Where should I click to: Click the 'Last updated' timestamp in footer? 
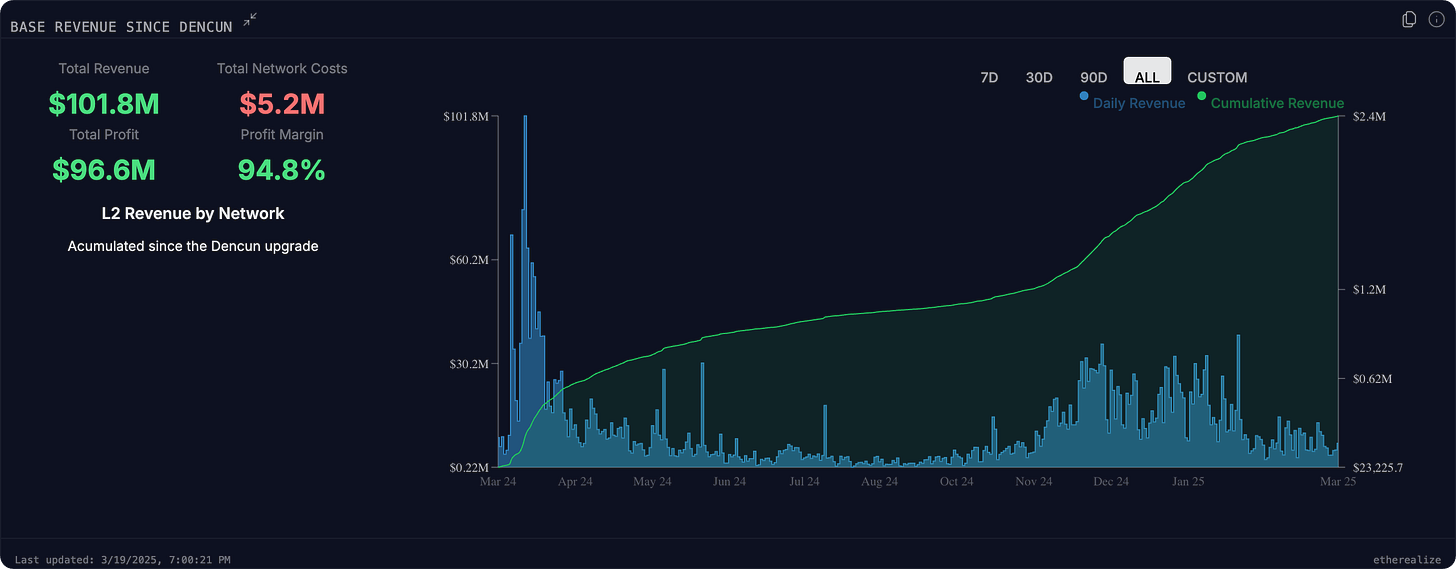(124, 560)
